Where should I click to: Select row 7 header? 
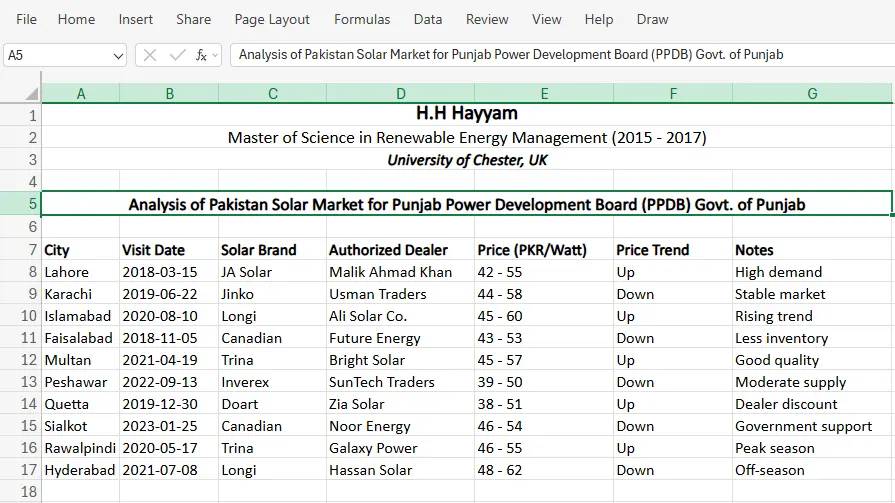(x=21, y=250)
